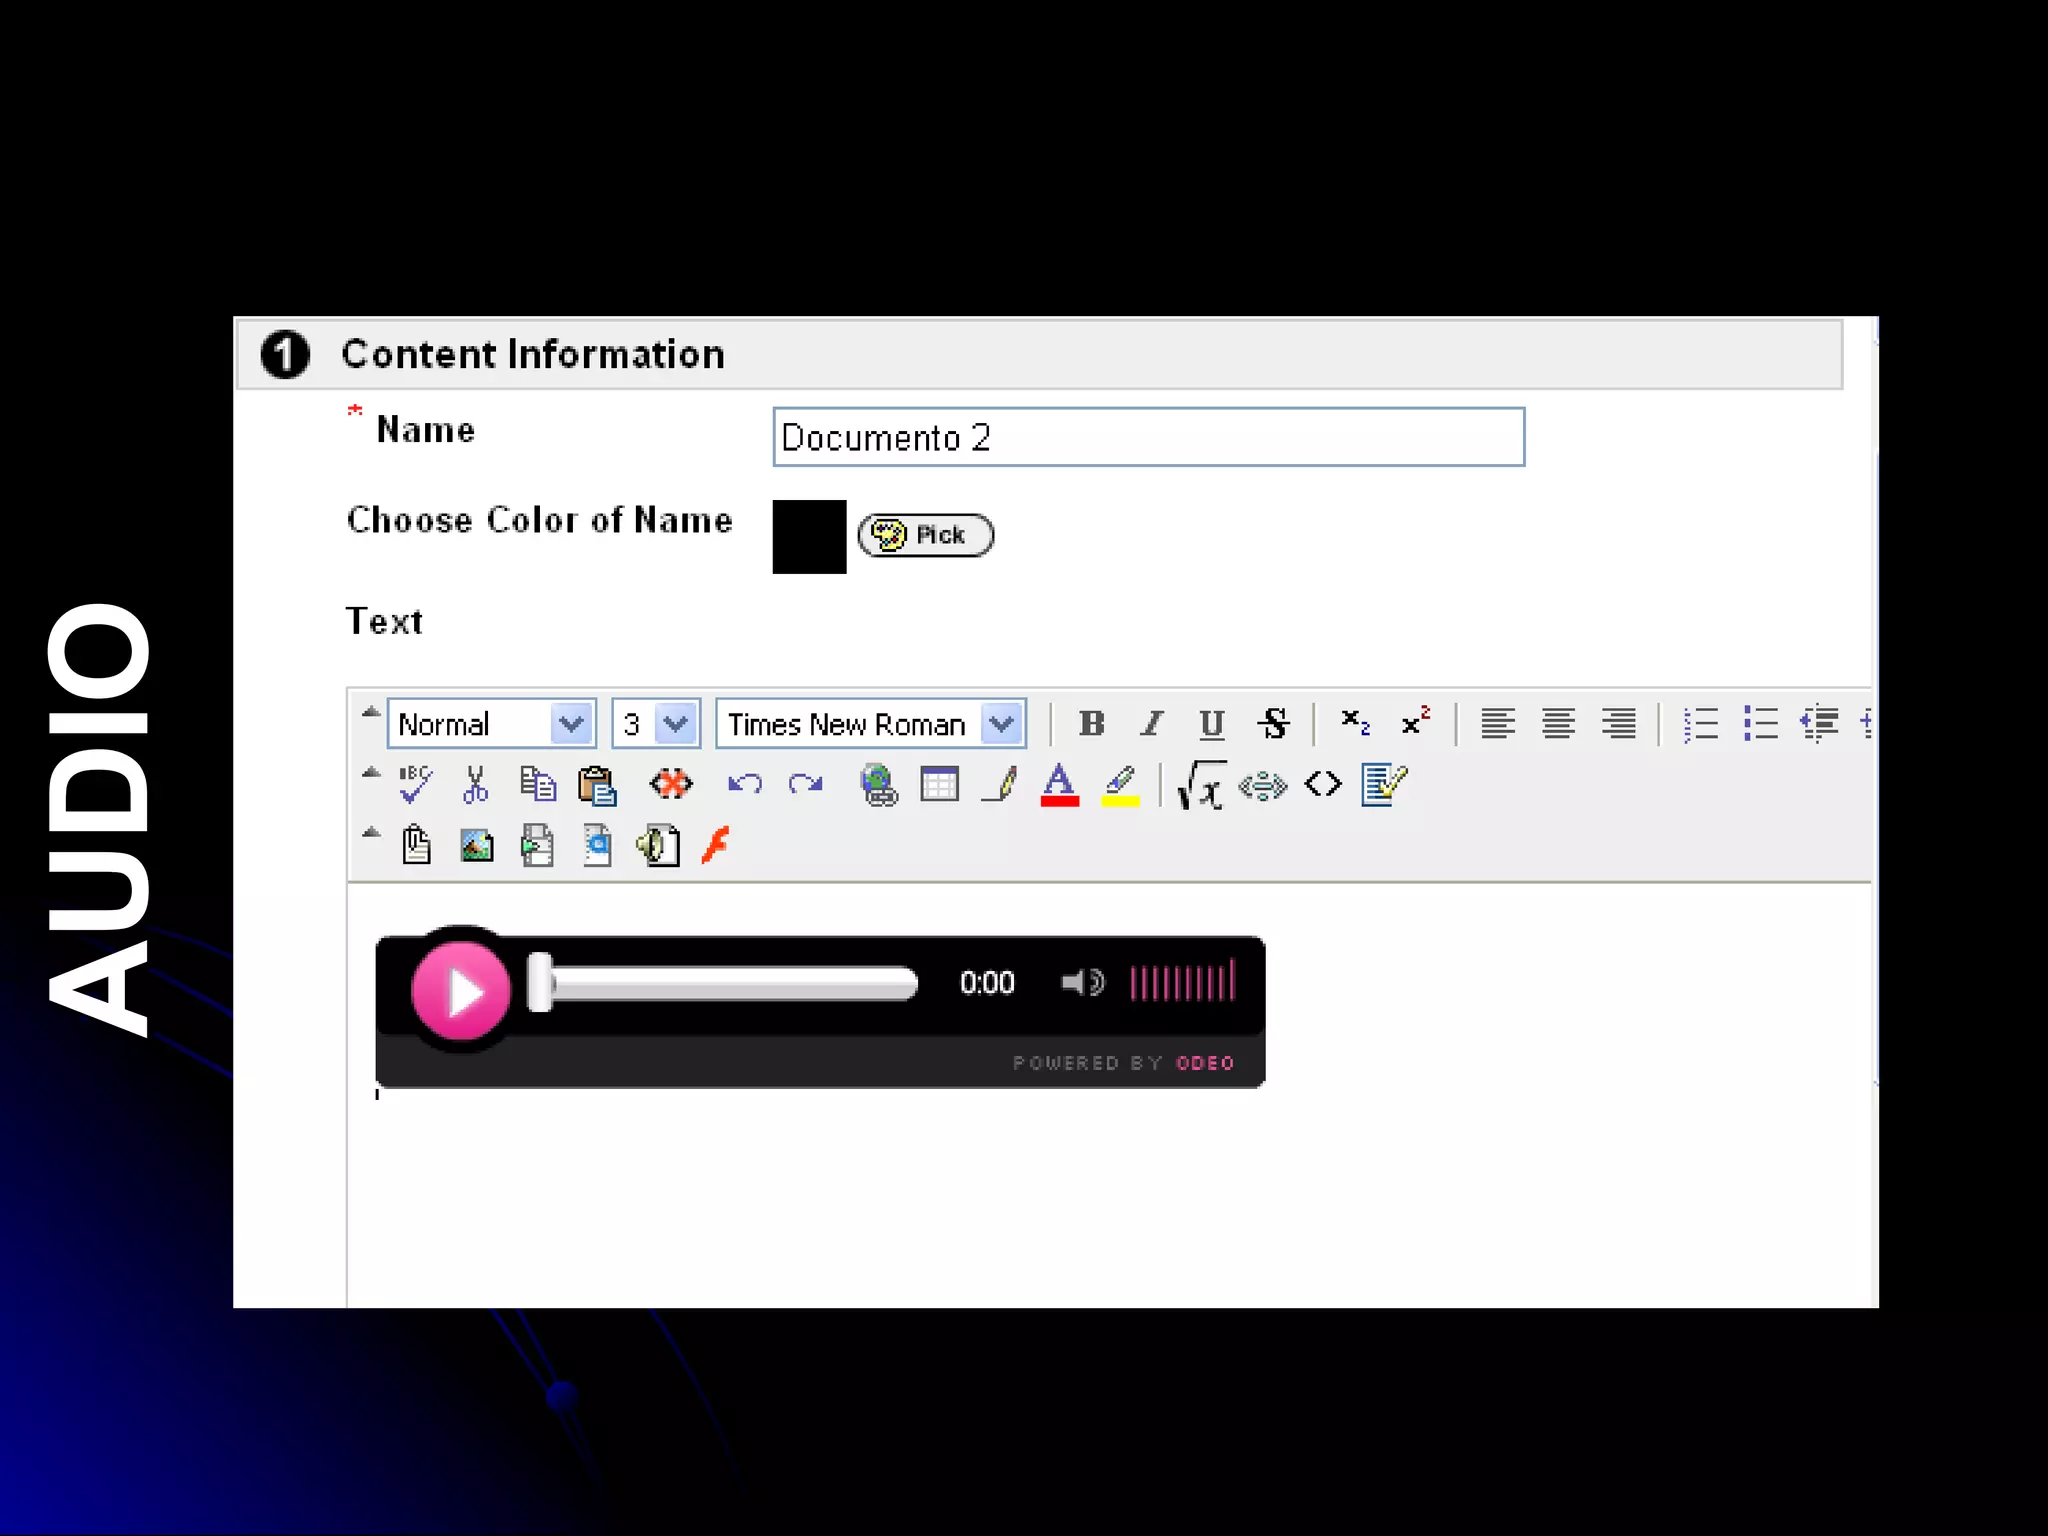Open the hyperlink globe icon
The width and height of the screenshot is (2048, 1536).
click(x=879, y=785)
